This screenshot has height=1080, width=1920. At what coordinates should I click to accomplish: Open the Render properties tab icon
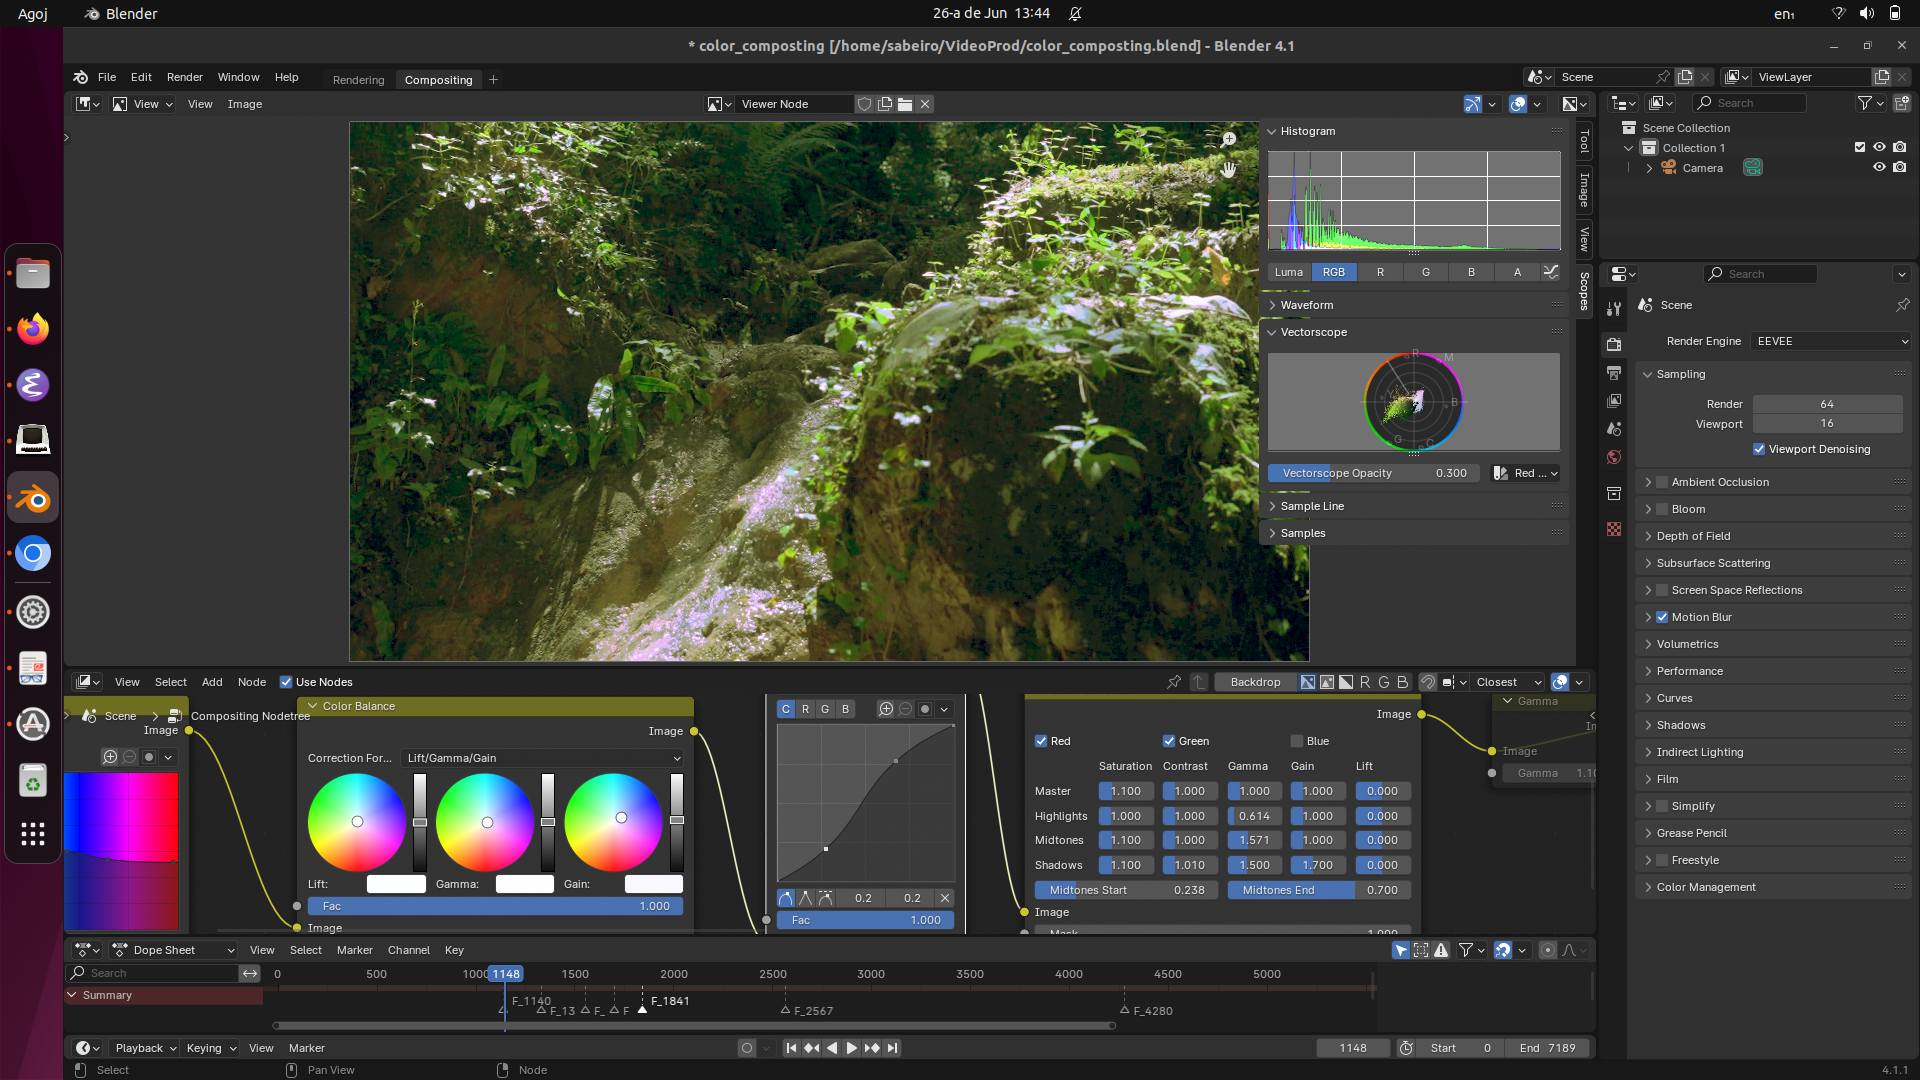pos(1614,344)
